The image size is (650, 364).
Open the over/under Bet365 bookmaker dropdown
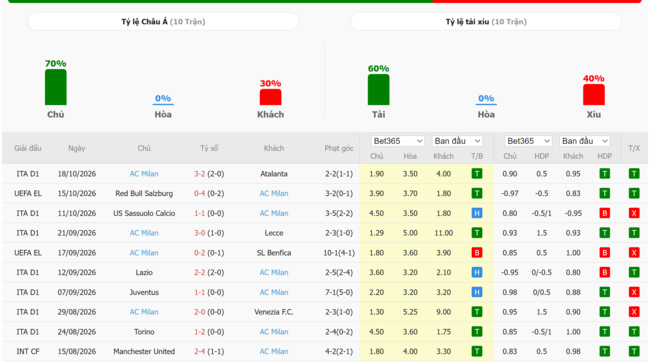[x=528, y=141]
